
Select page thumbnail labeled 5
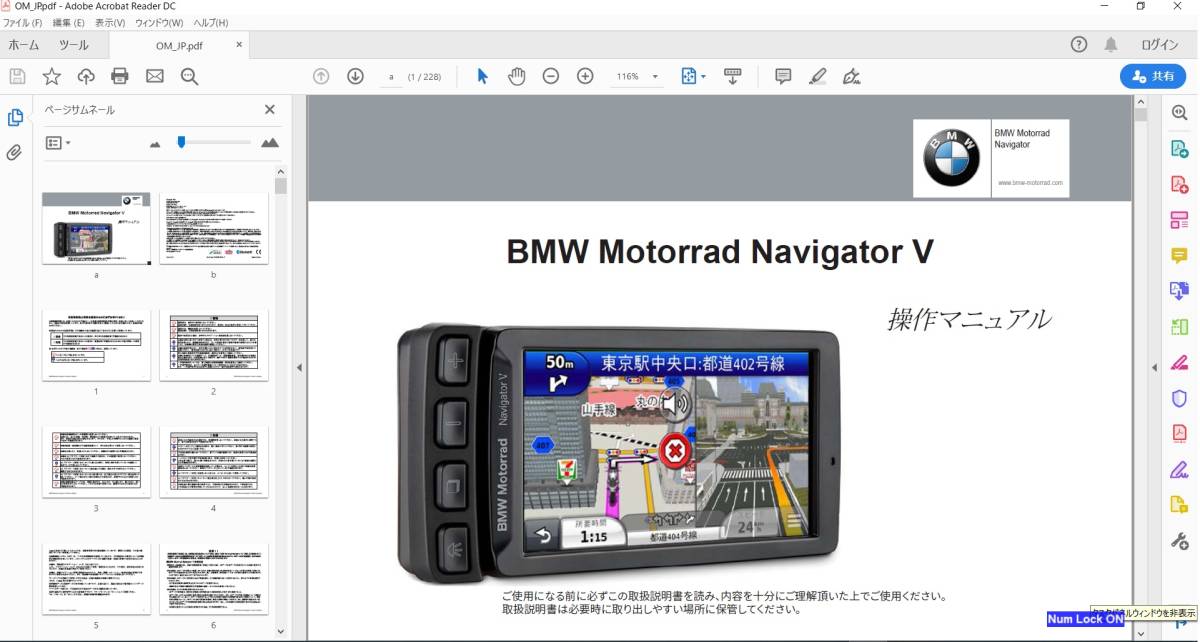coord(96,579)
